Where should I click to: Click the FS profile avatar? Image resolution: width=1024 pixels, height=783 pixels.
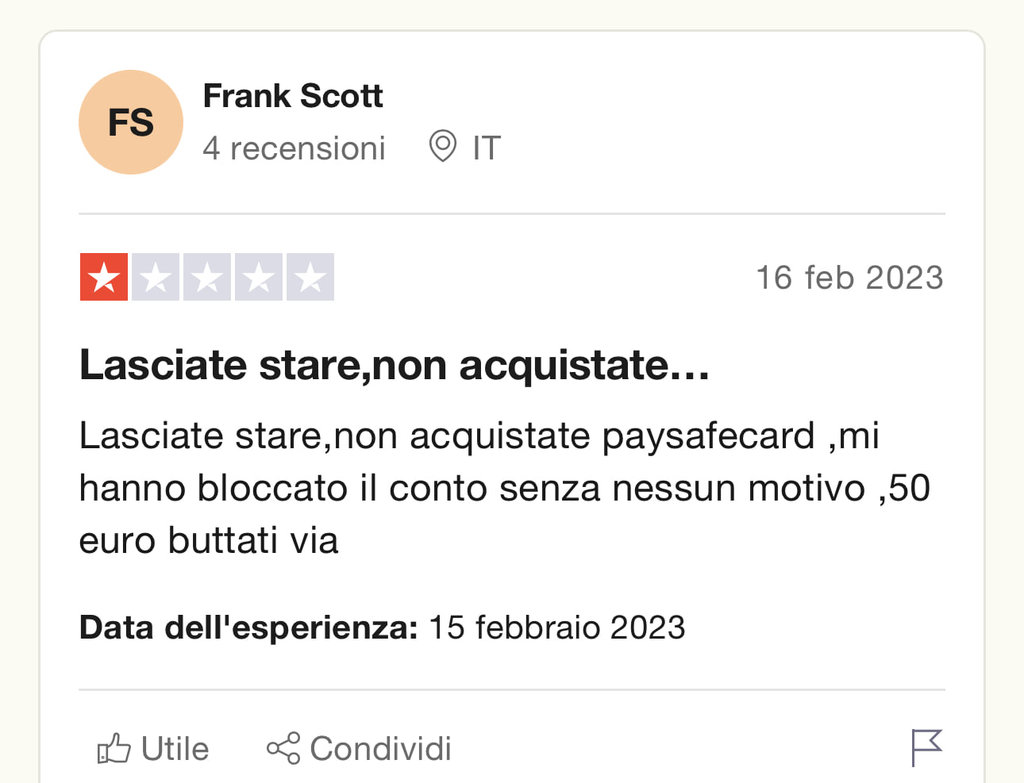pos(131,122)
